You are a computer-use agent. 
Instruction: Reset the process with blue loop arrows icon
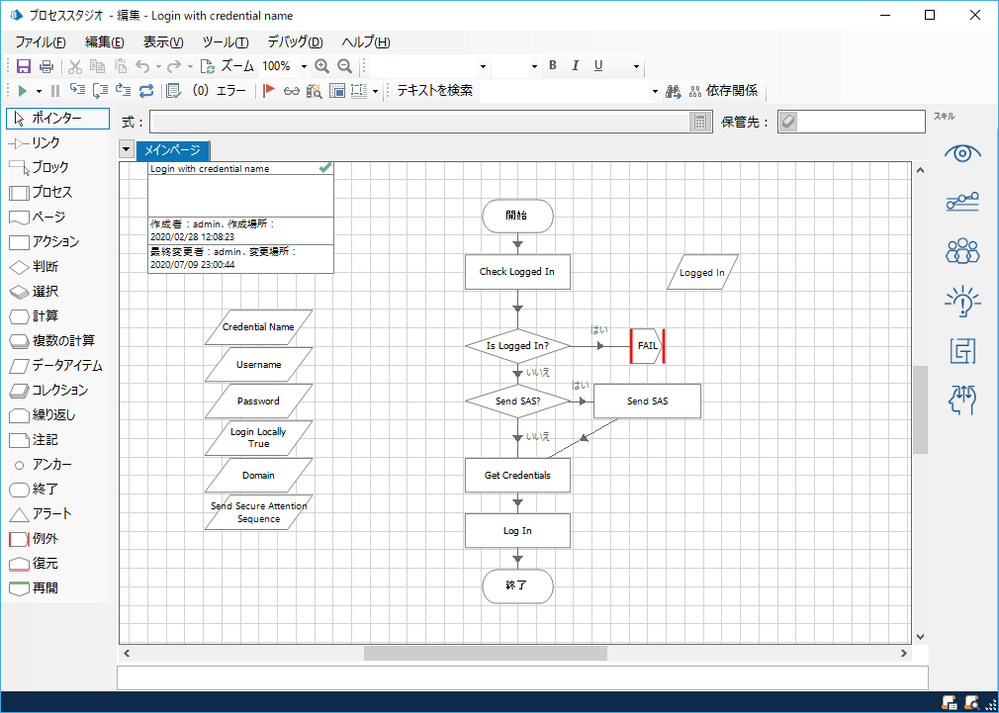click(x=147, y=90)
